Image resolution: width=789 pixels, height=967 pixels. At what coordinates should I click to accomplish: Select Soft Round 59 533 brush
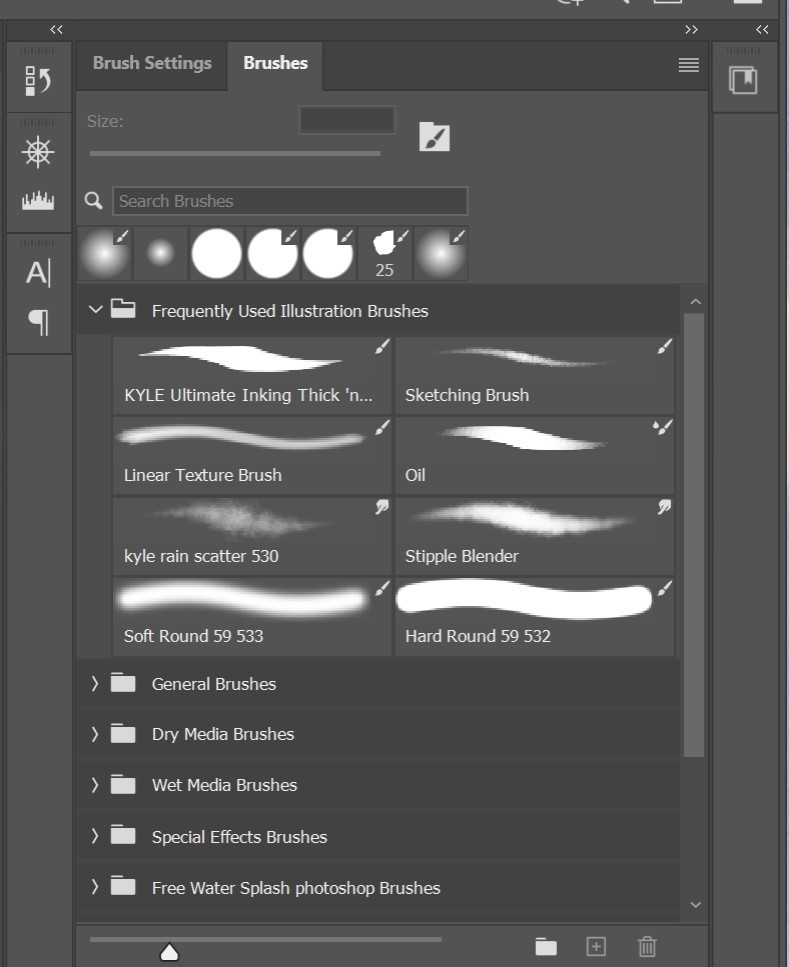252,616
